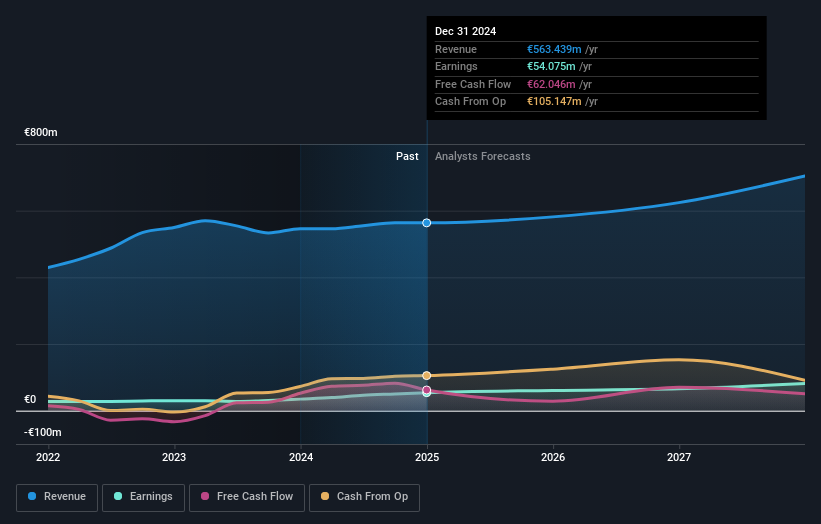The width and height of the screenshot is (821, 524).
Task: Click the Analysts Forecasts label
Action: point(483,156)
